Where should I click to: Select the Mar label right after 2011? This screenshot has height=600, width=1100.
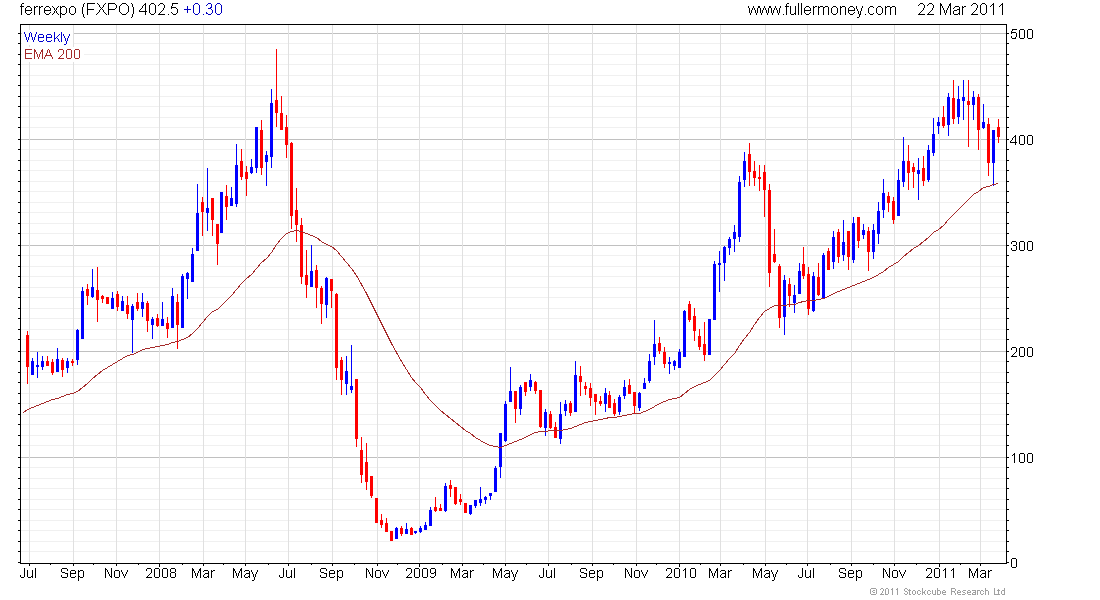pyautogui.click(x=980, y=573)
